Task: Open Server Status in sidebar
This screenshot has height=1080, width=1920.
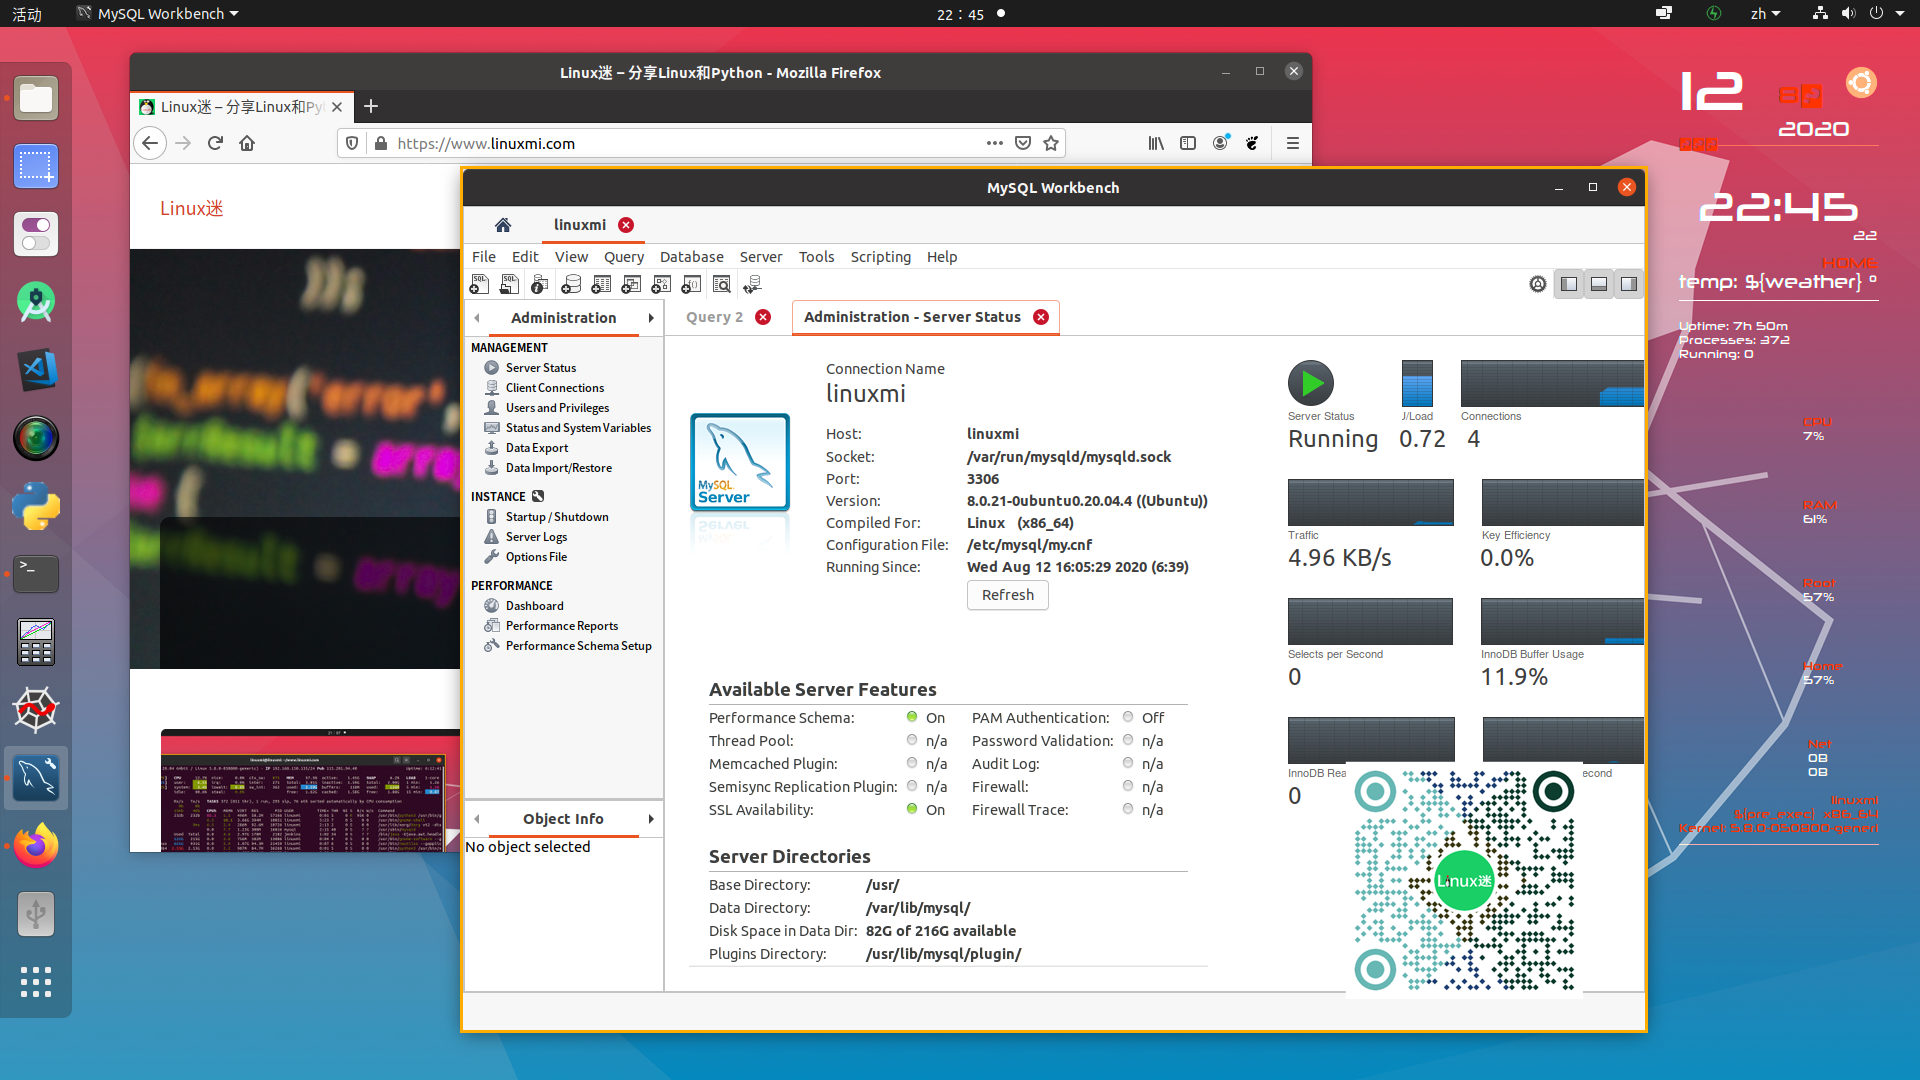Action: point(540,368)
